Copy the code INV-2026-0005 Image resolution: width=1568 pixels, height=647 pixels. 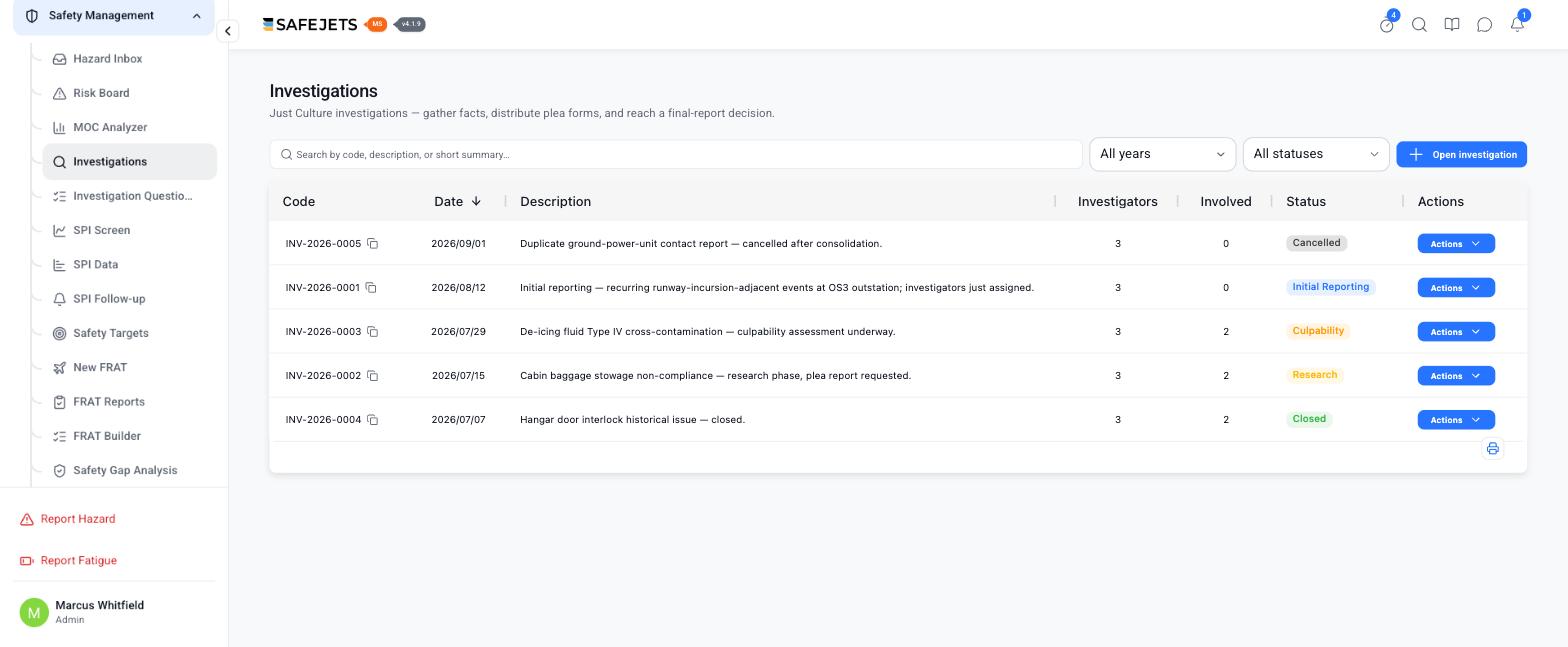pos(372,244)
